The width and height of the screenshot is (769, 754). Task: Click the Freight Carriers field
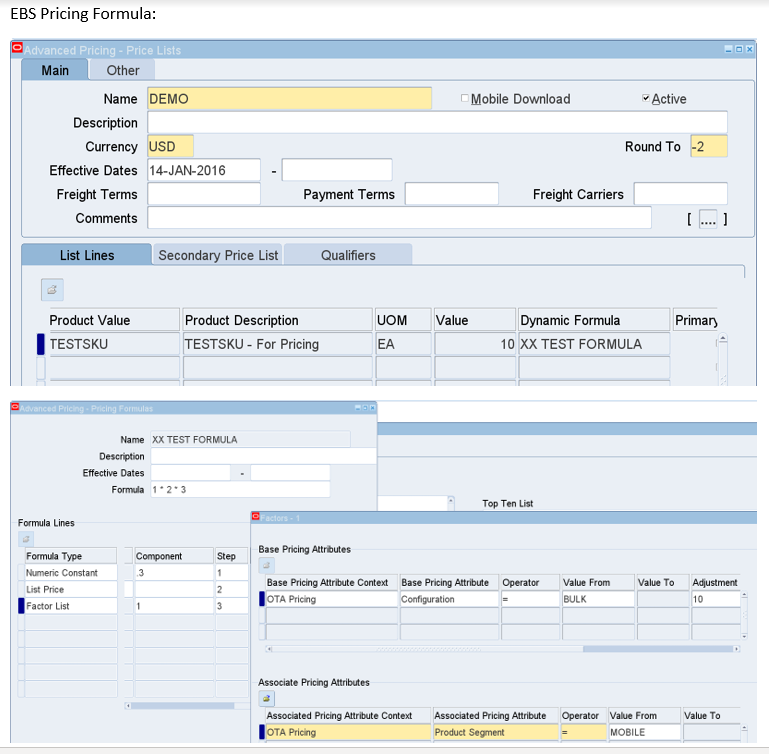click(680, 194)
